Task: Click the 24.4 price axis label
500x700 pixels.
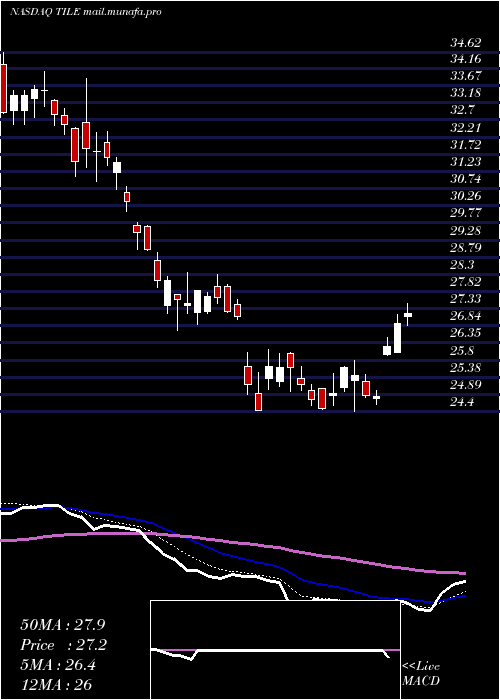Action: click(463, 402)
